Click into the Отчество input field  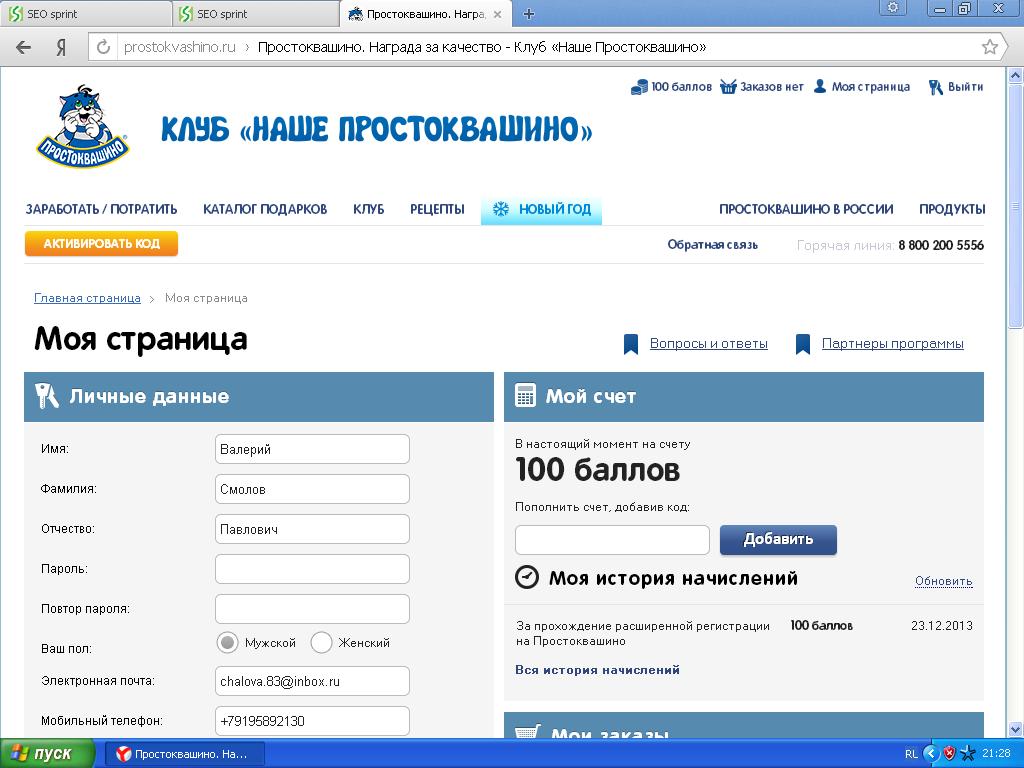pyautogui.click(x=312, y=529)
